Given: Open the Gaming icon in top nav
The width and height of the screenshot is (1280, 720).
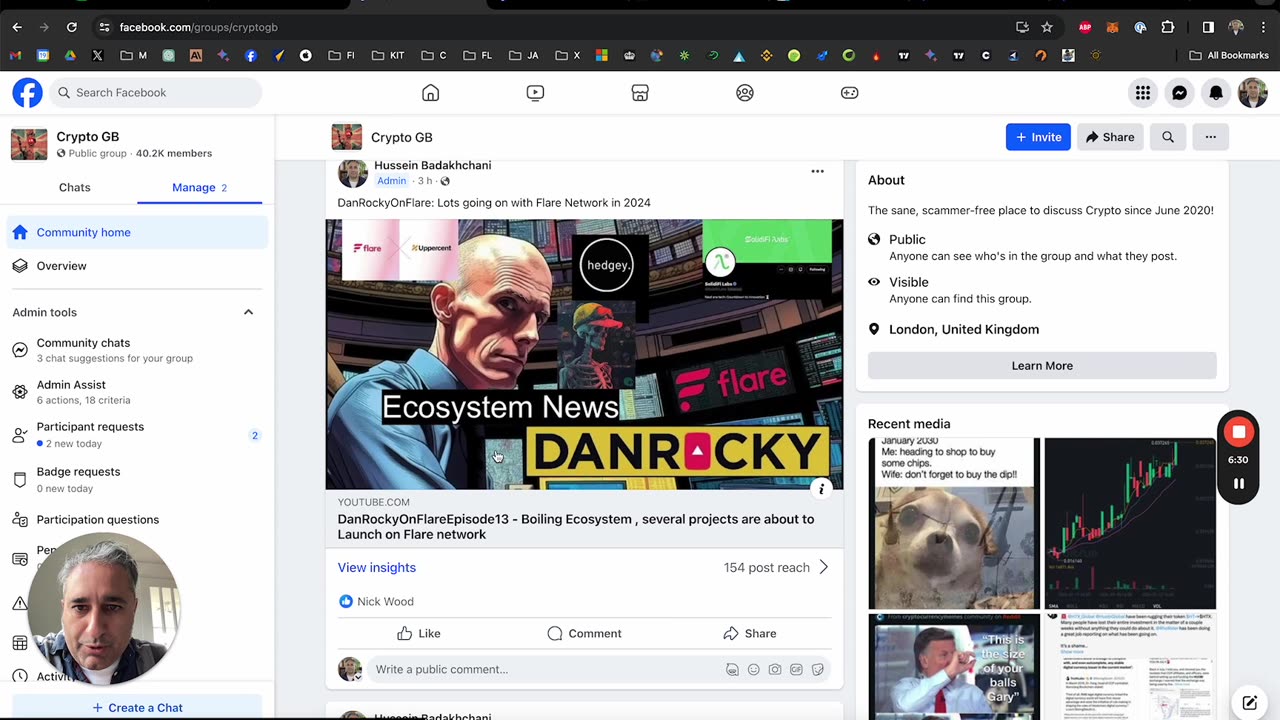Looking at the screenshot, I should click(x=849, y=93).
